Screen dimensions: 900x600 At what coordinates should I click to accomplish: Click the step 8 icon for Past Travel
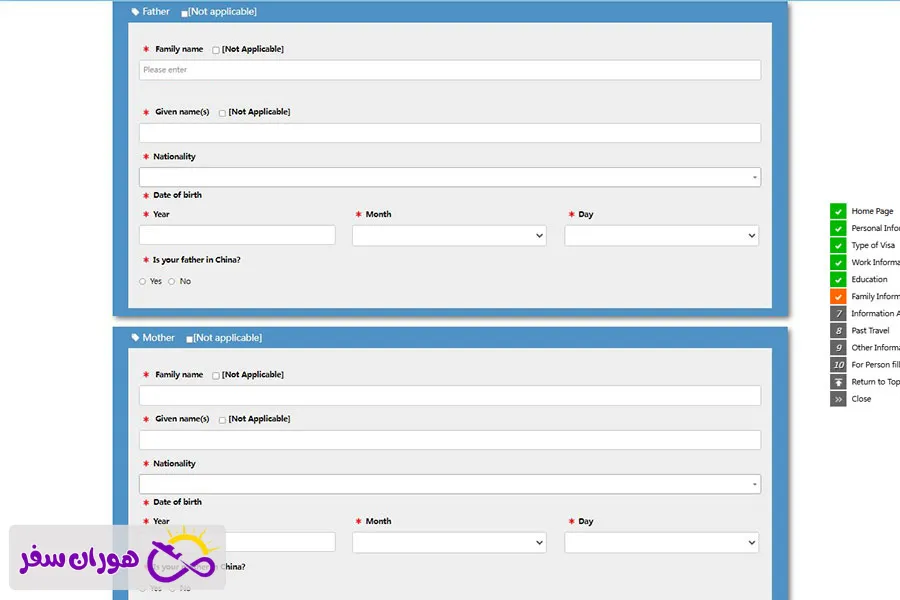[838, 330]
